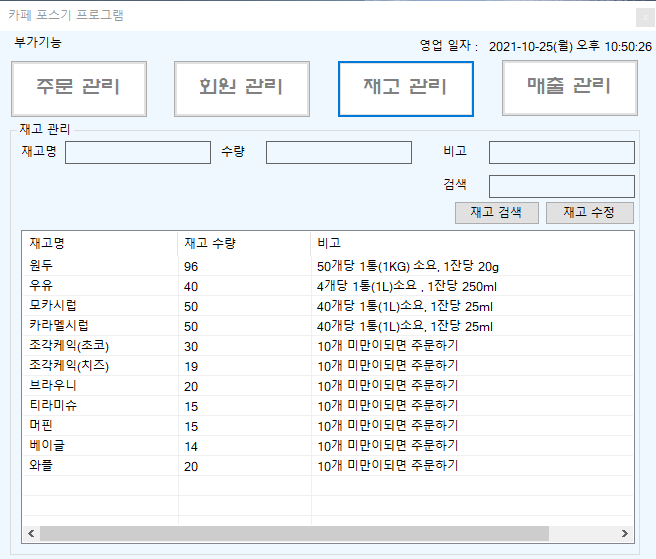Click the 우유 note about 1잔당 250ml

click(407, 286)
